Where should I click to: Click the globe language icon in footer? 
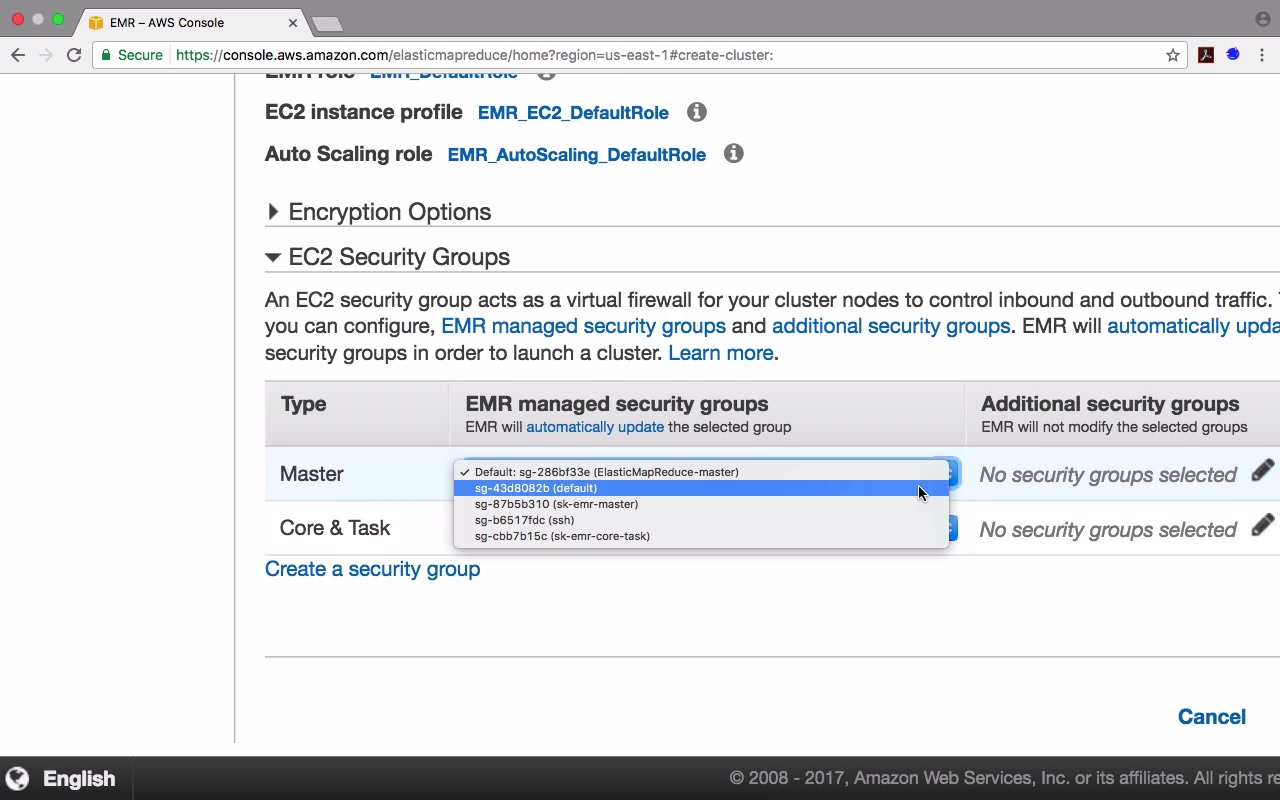pos(17,778)
